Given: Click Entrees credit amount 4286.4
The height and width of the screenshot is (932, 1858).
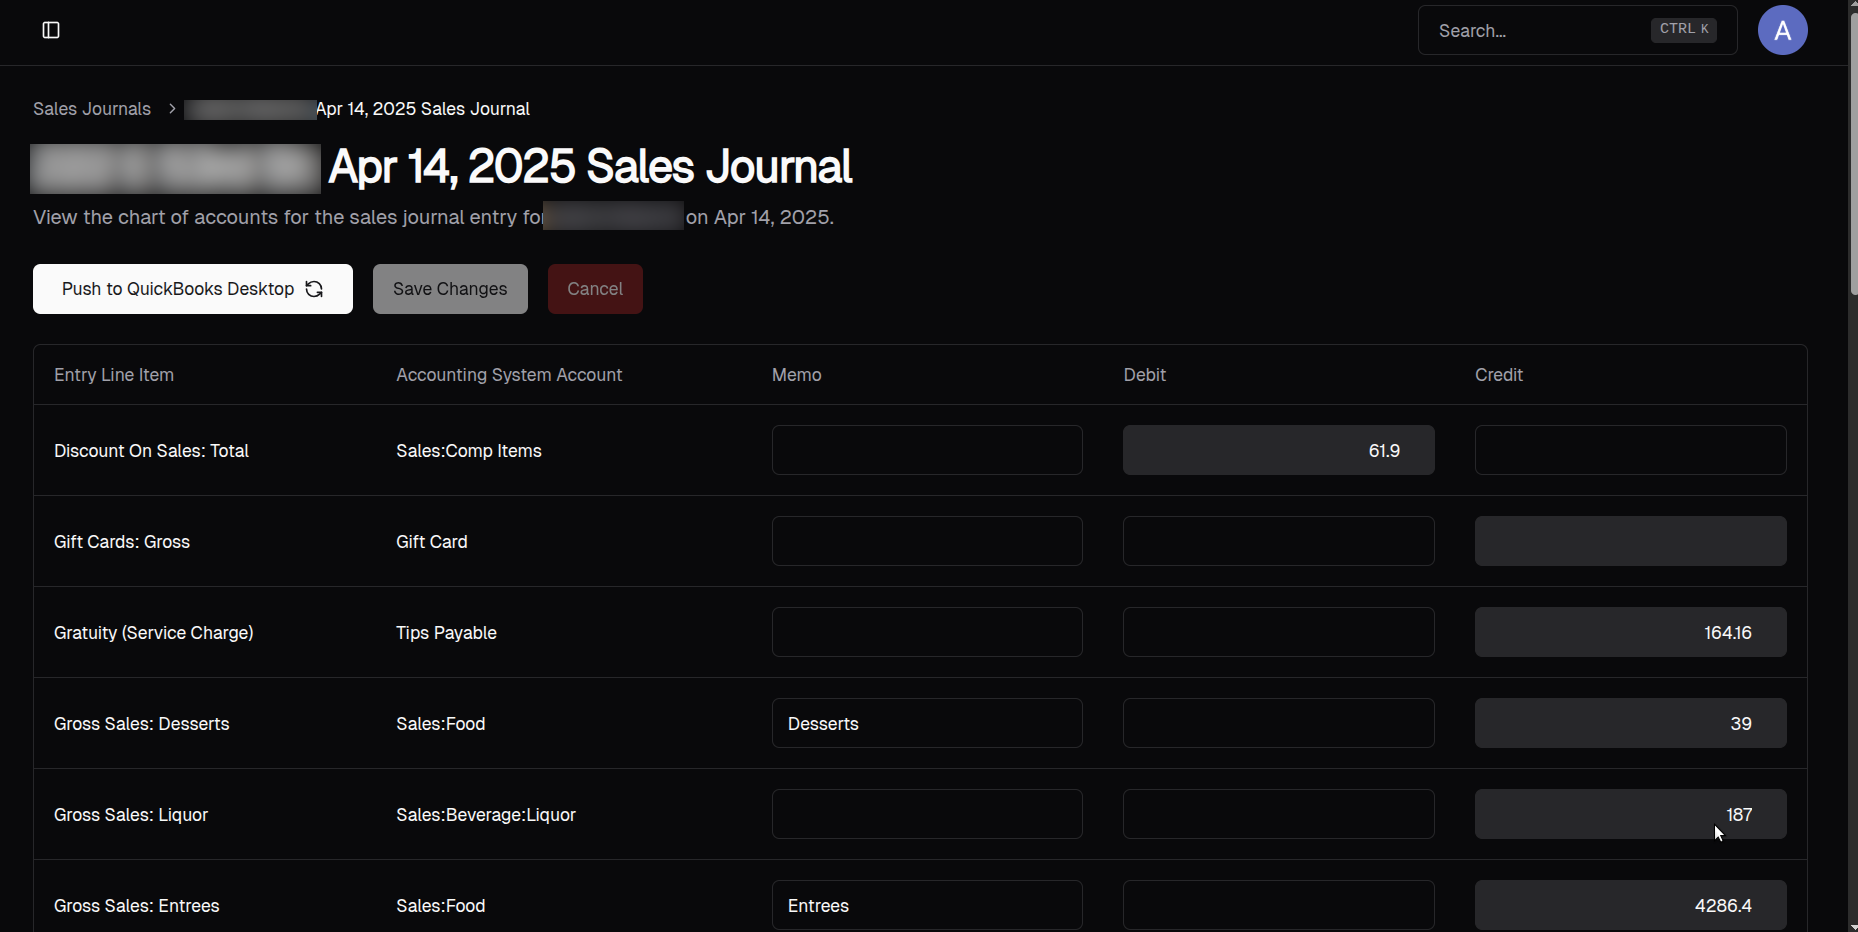Looking at the screenshot, I should (1630, 905).
